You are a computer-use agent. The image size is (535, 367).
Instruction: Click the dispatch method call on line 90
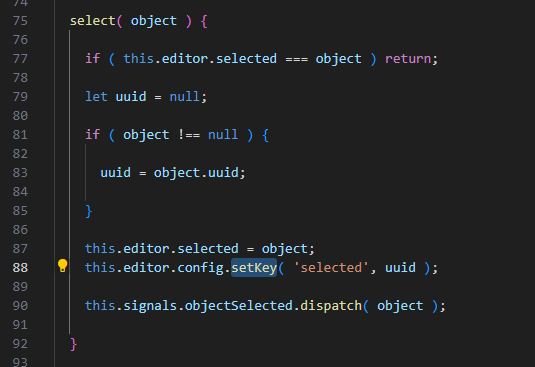(331, 306)
